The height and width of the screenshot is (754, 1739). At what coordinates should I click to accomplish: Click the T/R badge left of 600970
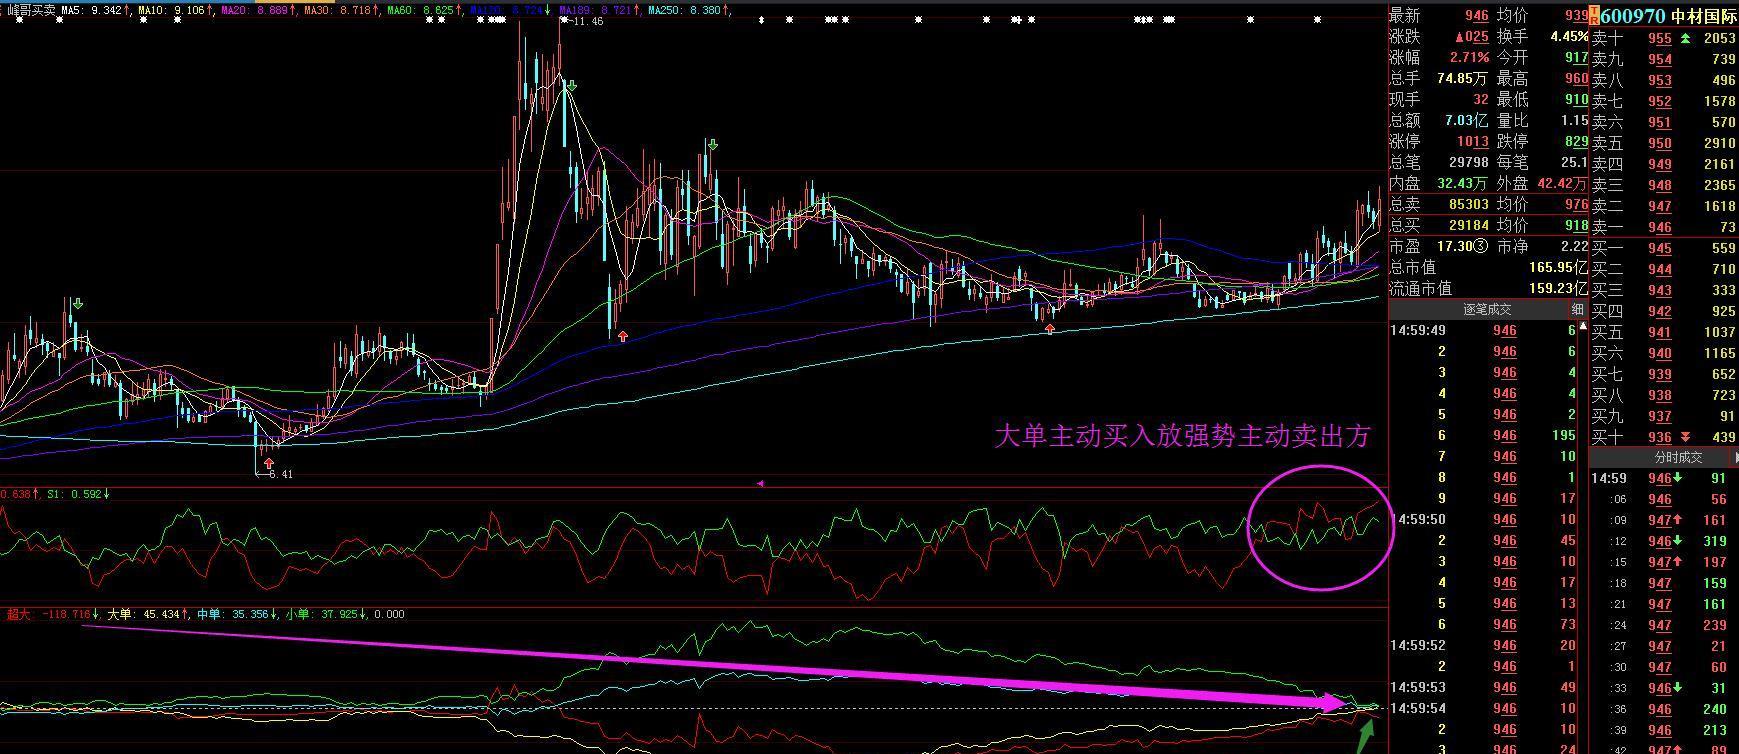(1594, 16)
